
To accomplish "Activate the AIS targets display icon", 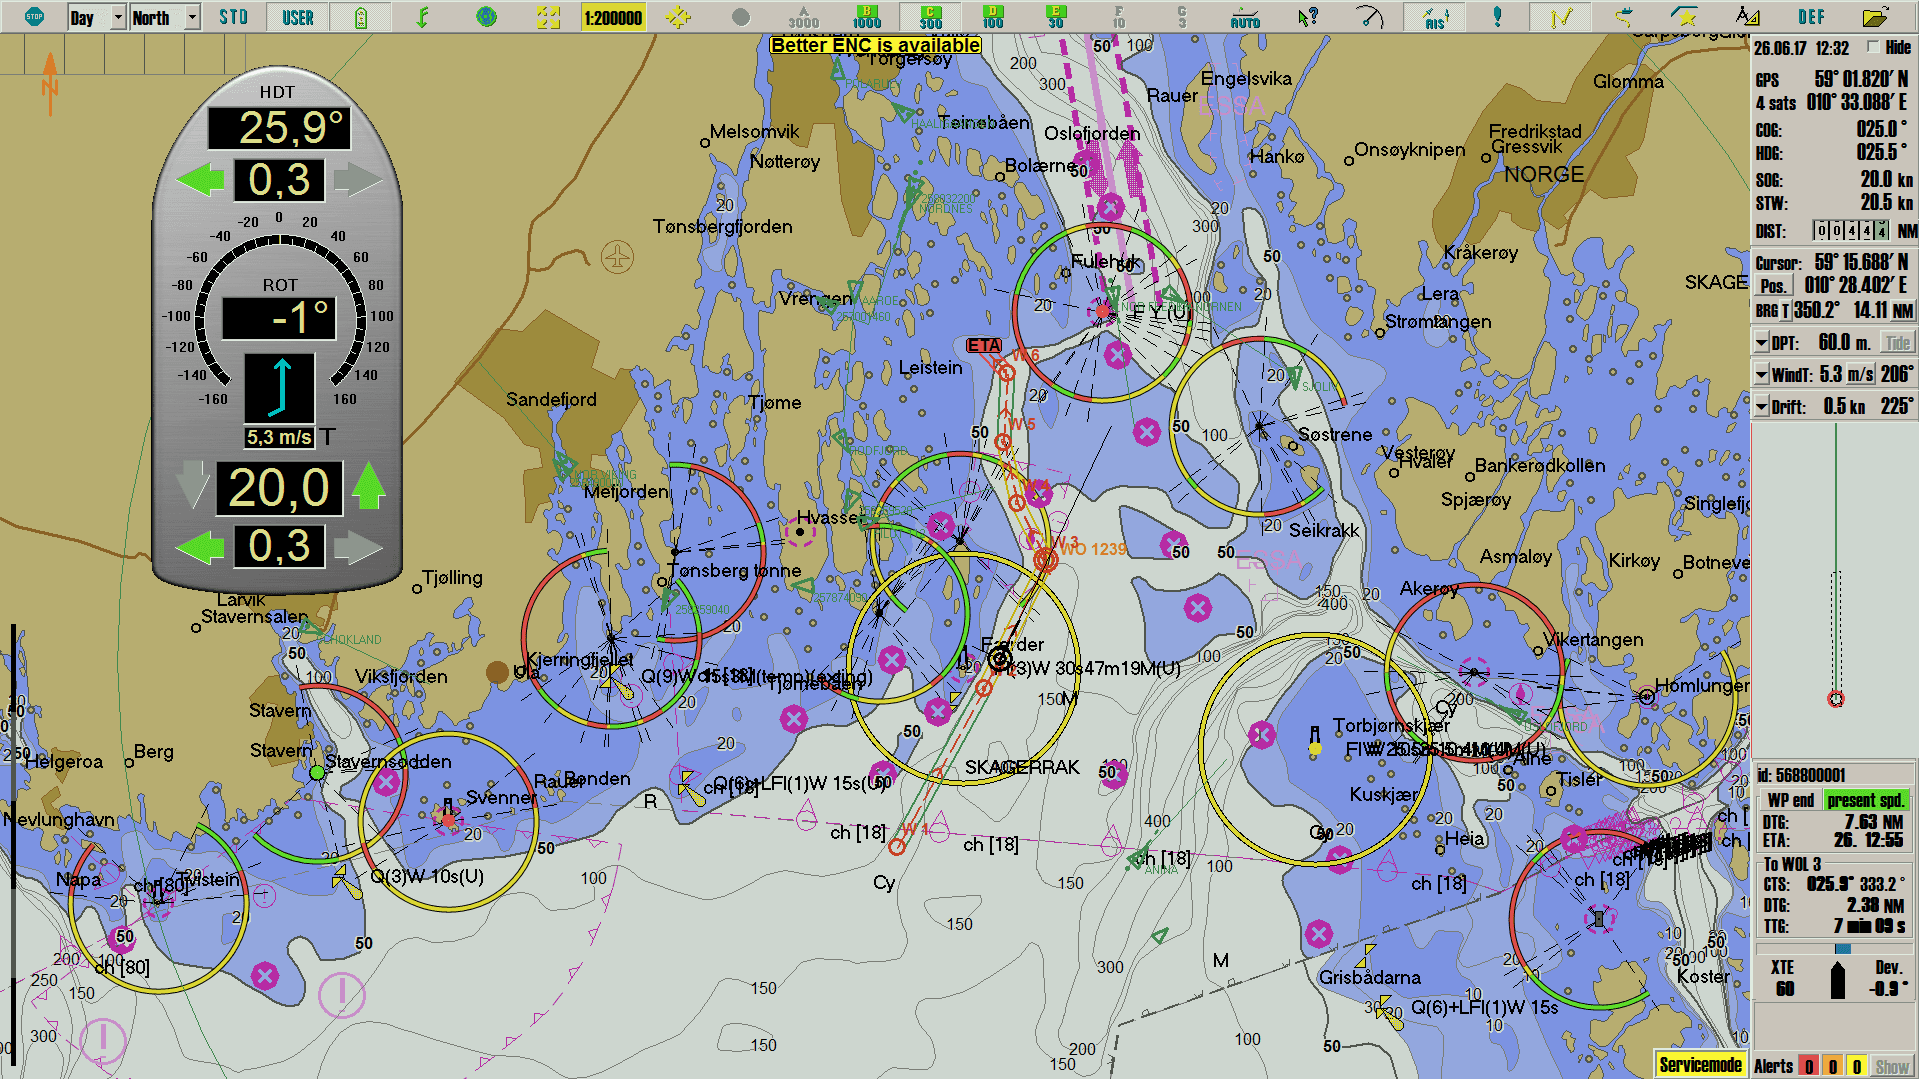I will (x=1434, y=16).
